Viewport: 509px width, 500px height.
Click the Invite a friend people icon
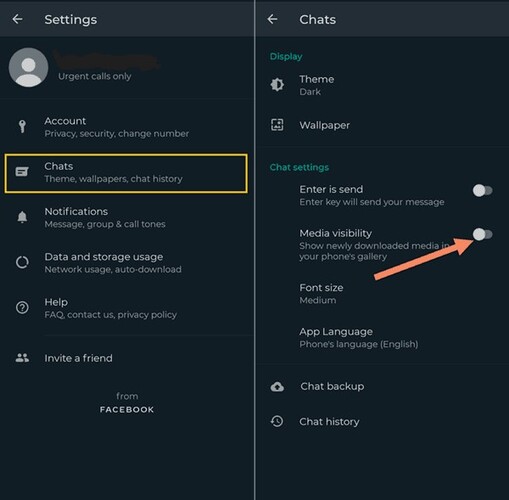pos(22,358)
